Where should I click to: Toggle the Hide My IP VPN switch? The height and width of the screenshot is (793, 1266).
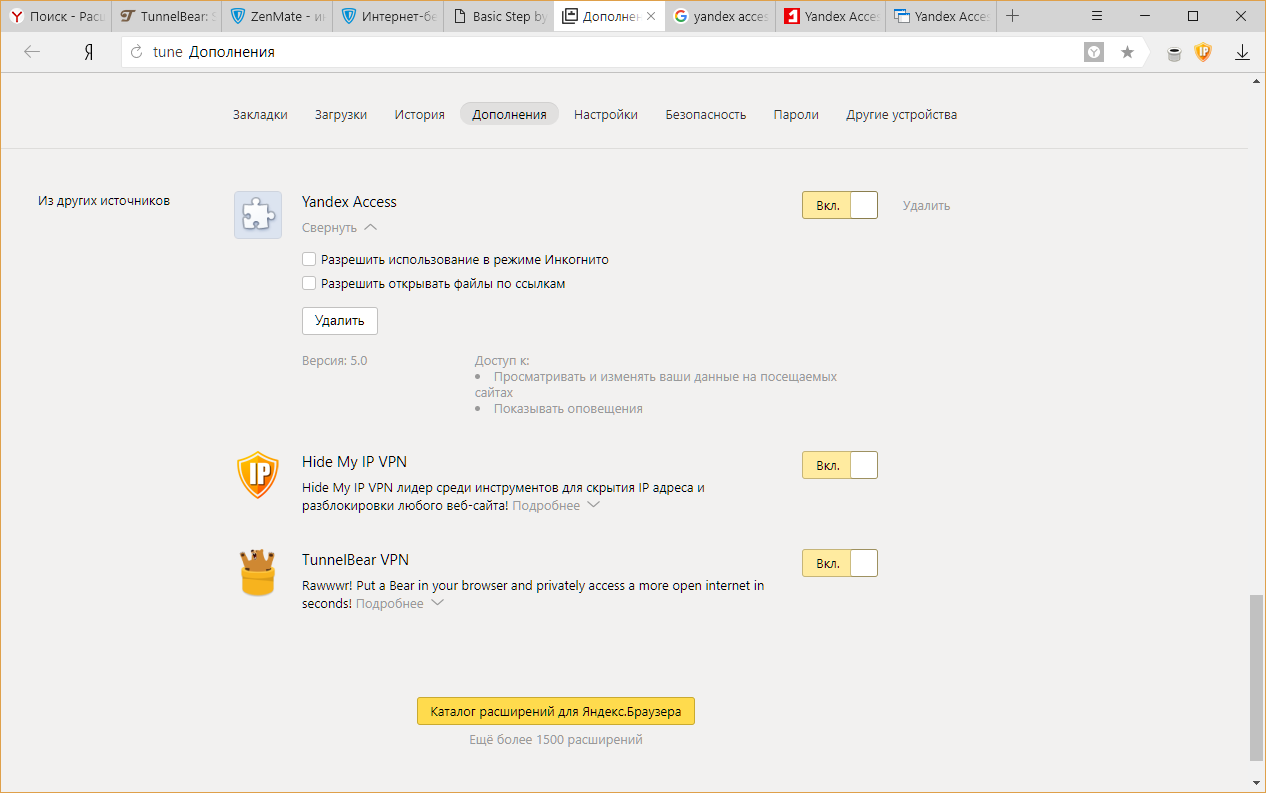click(840, 465)
